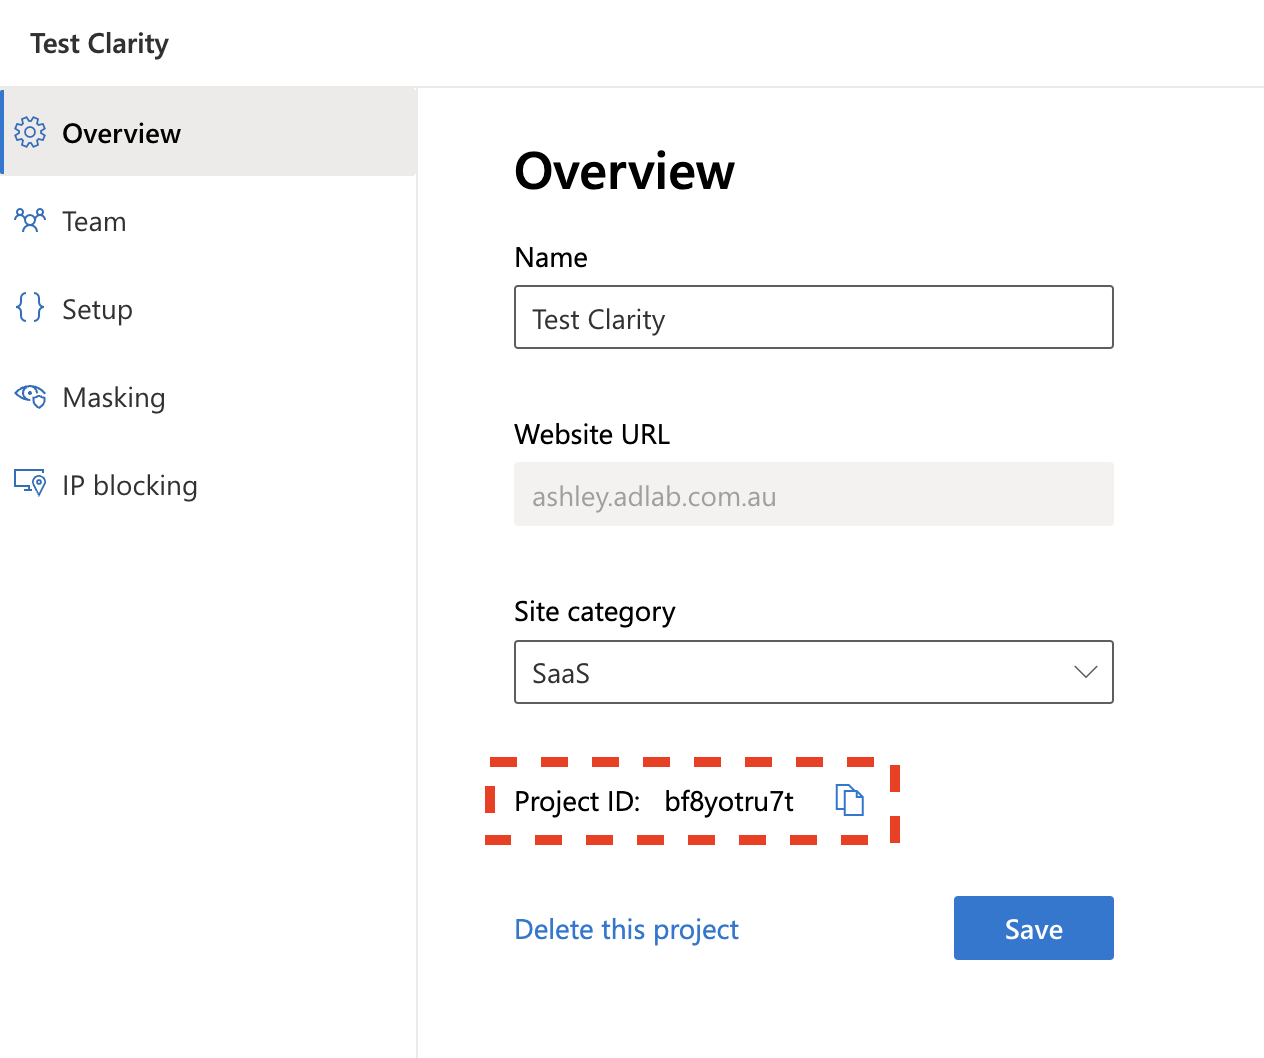Focus the Name field containing Test Clarity
The image size is (1264, 1058).
(x=813, y=317)
